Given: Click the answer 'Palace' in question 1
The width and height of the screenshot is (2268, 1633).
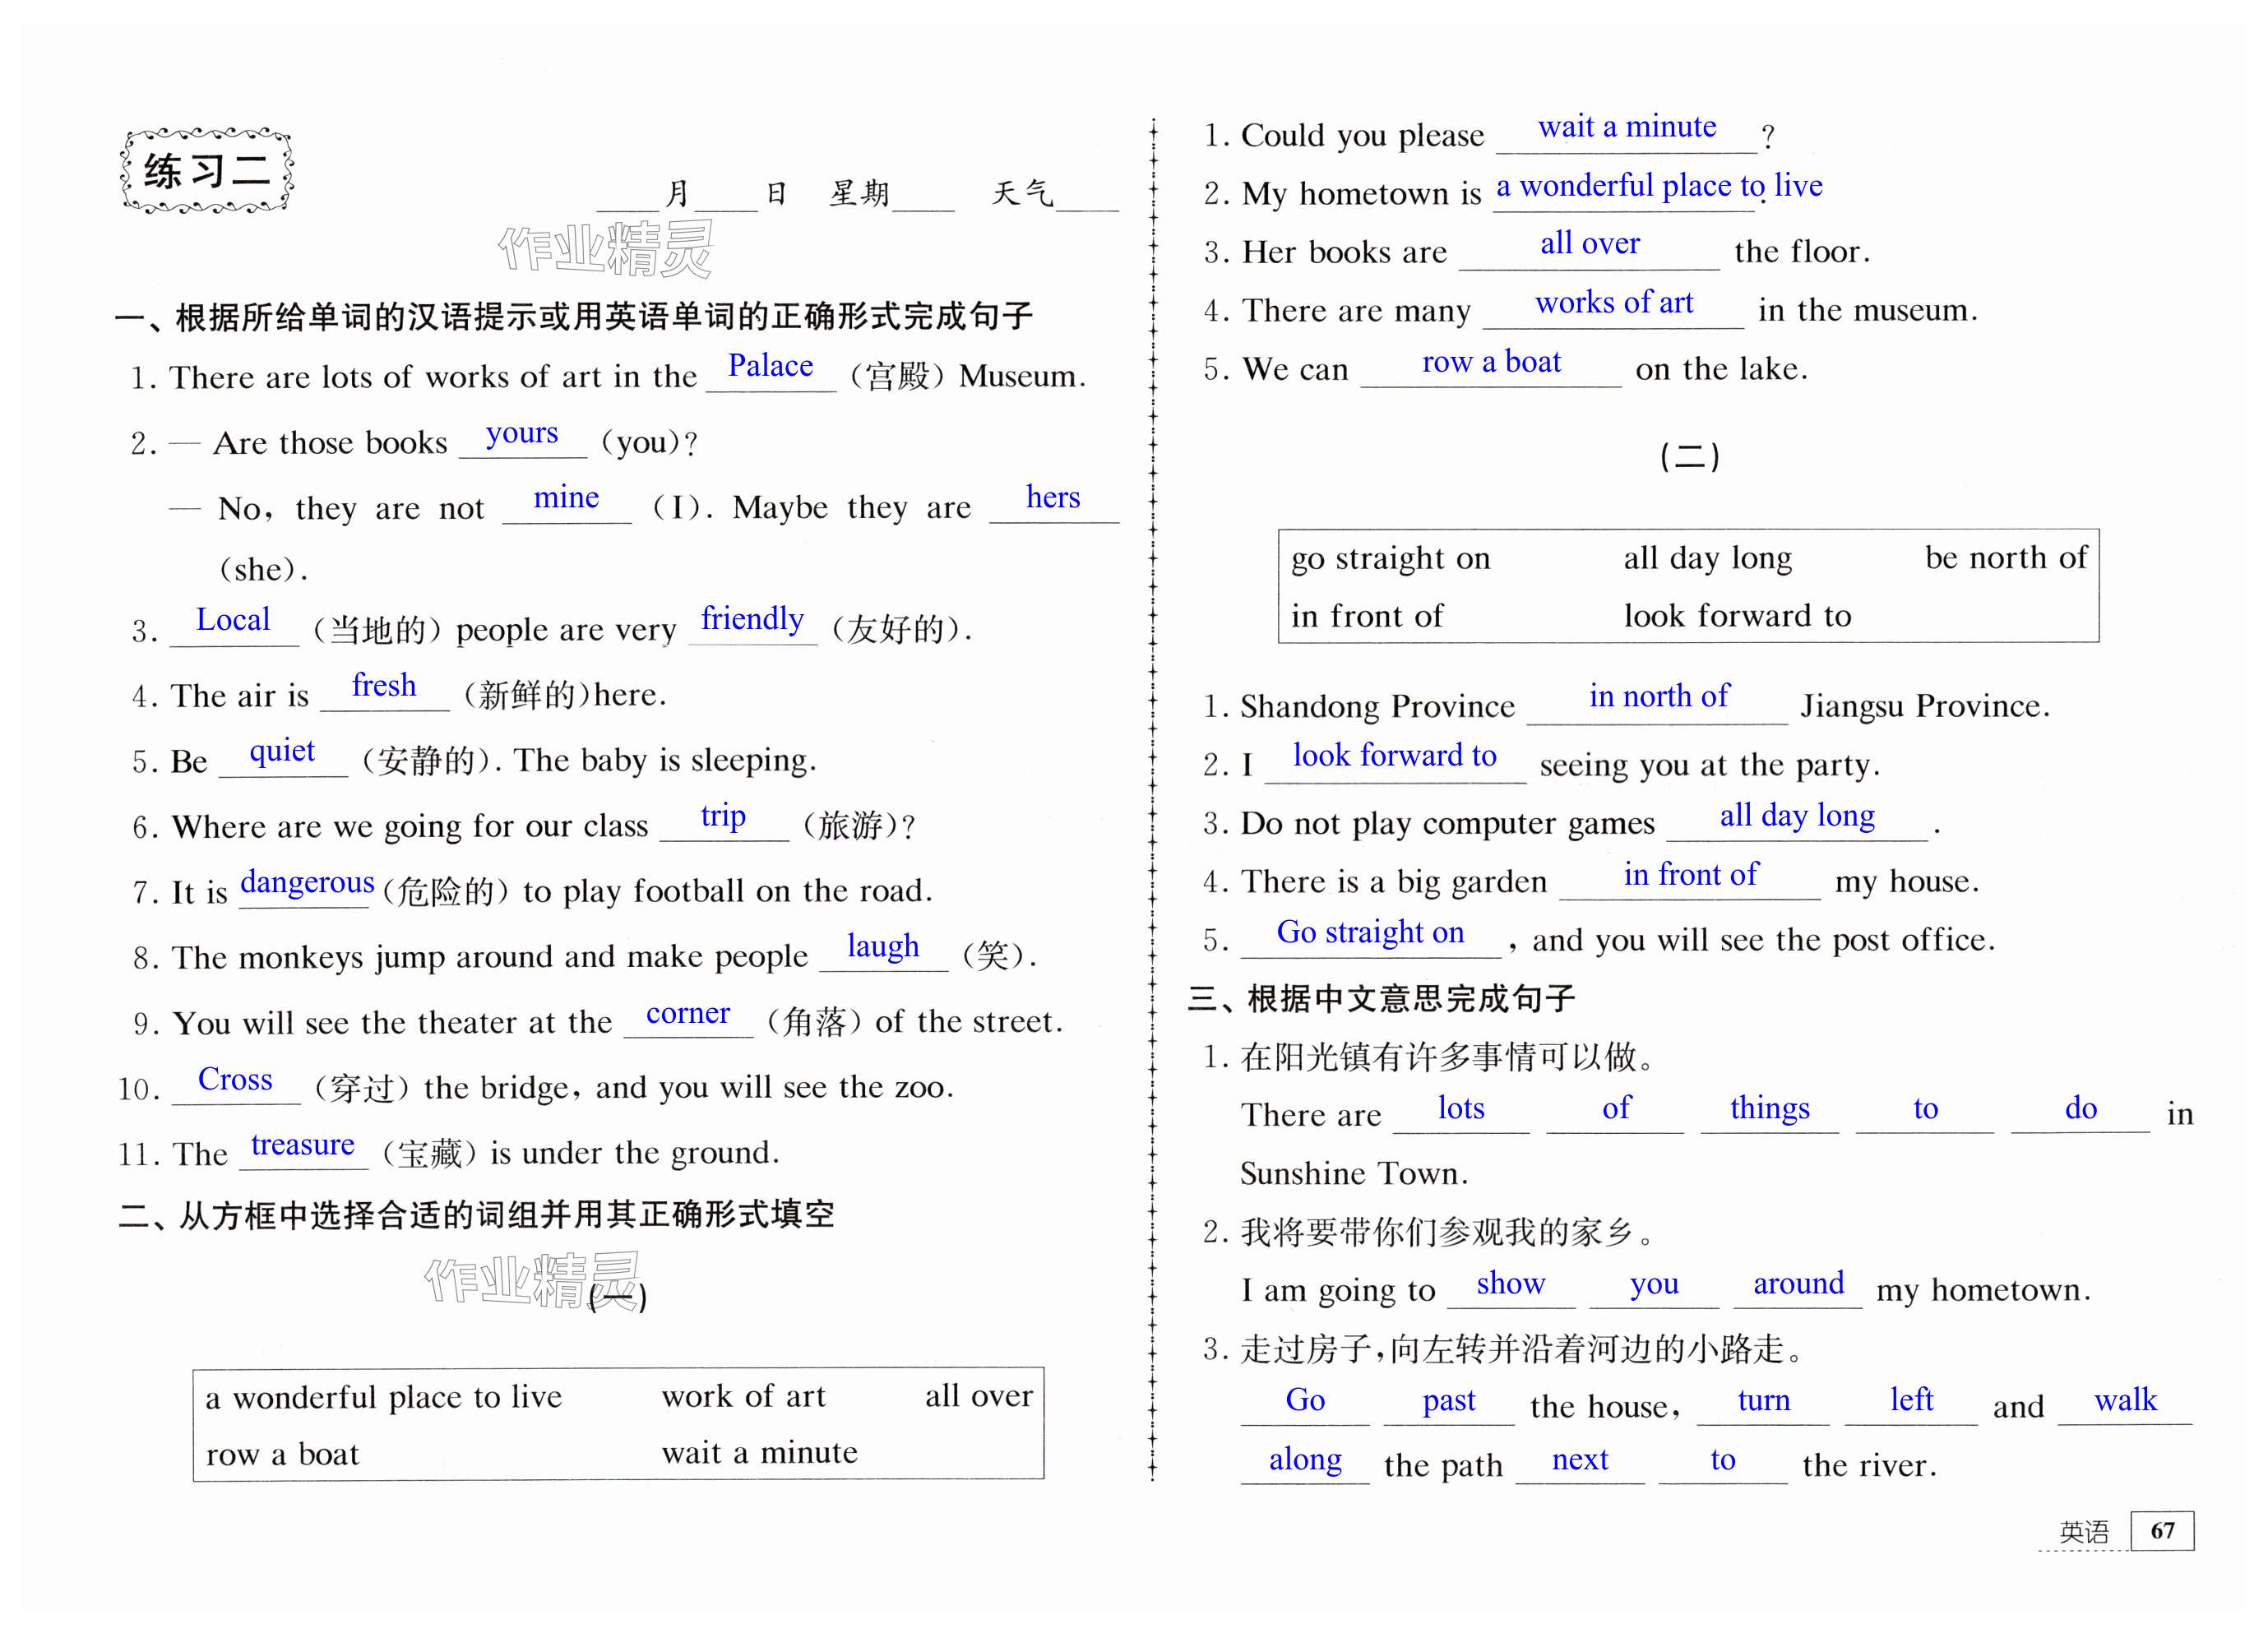Looking at the screenshot, I should tap(770, 367).
